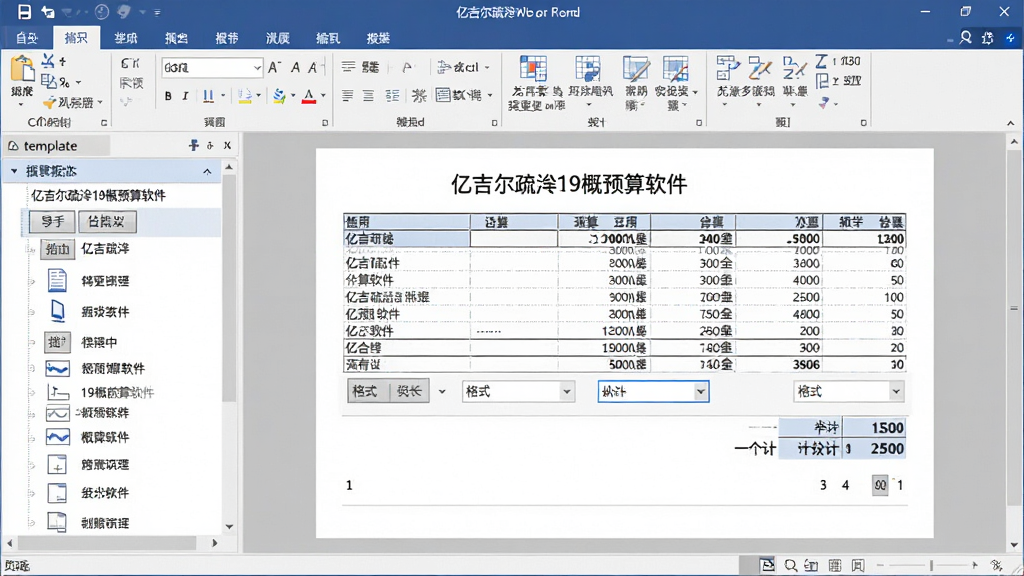Click the document vertical scrollbar down arrow
The width and height of the screenshot is (1024, 576).
[x=1014, y=545]
